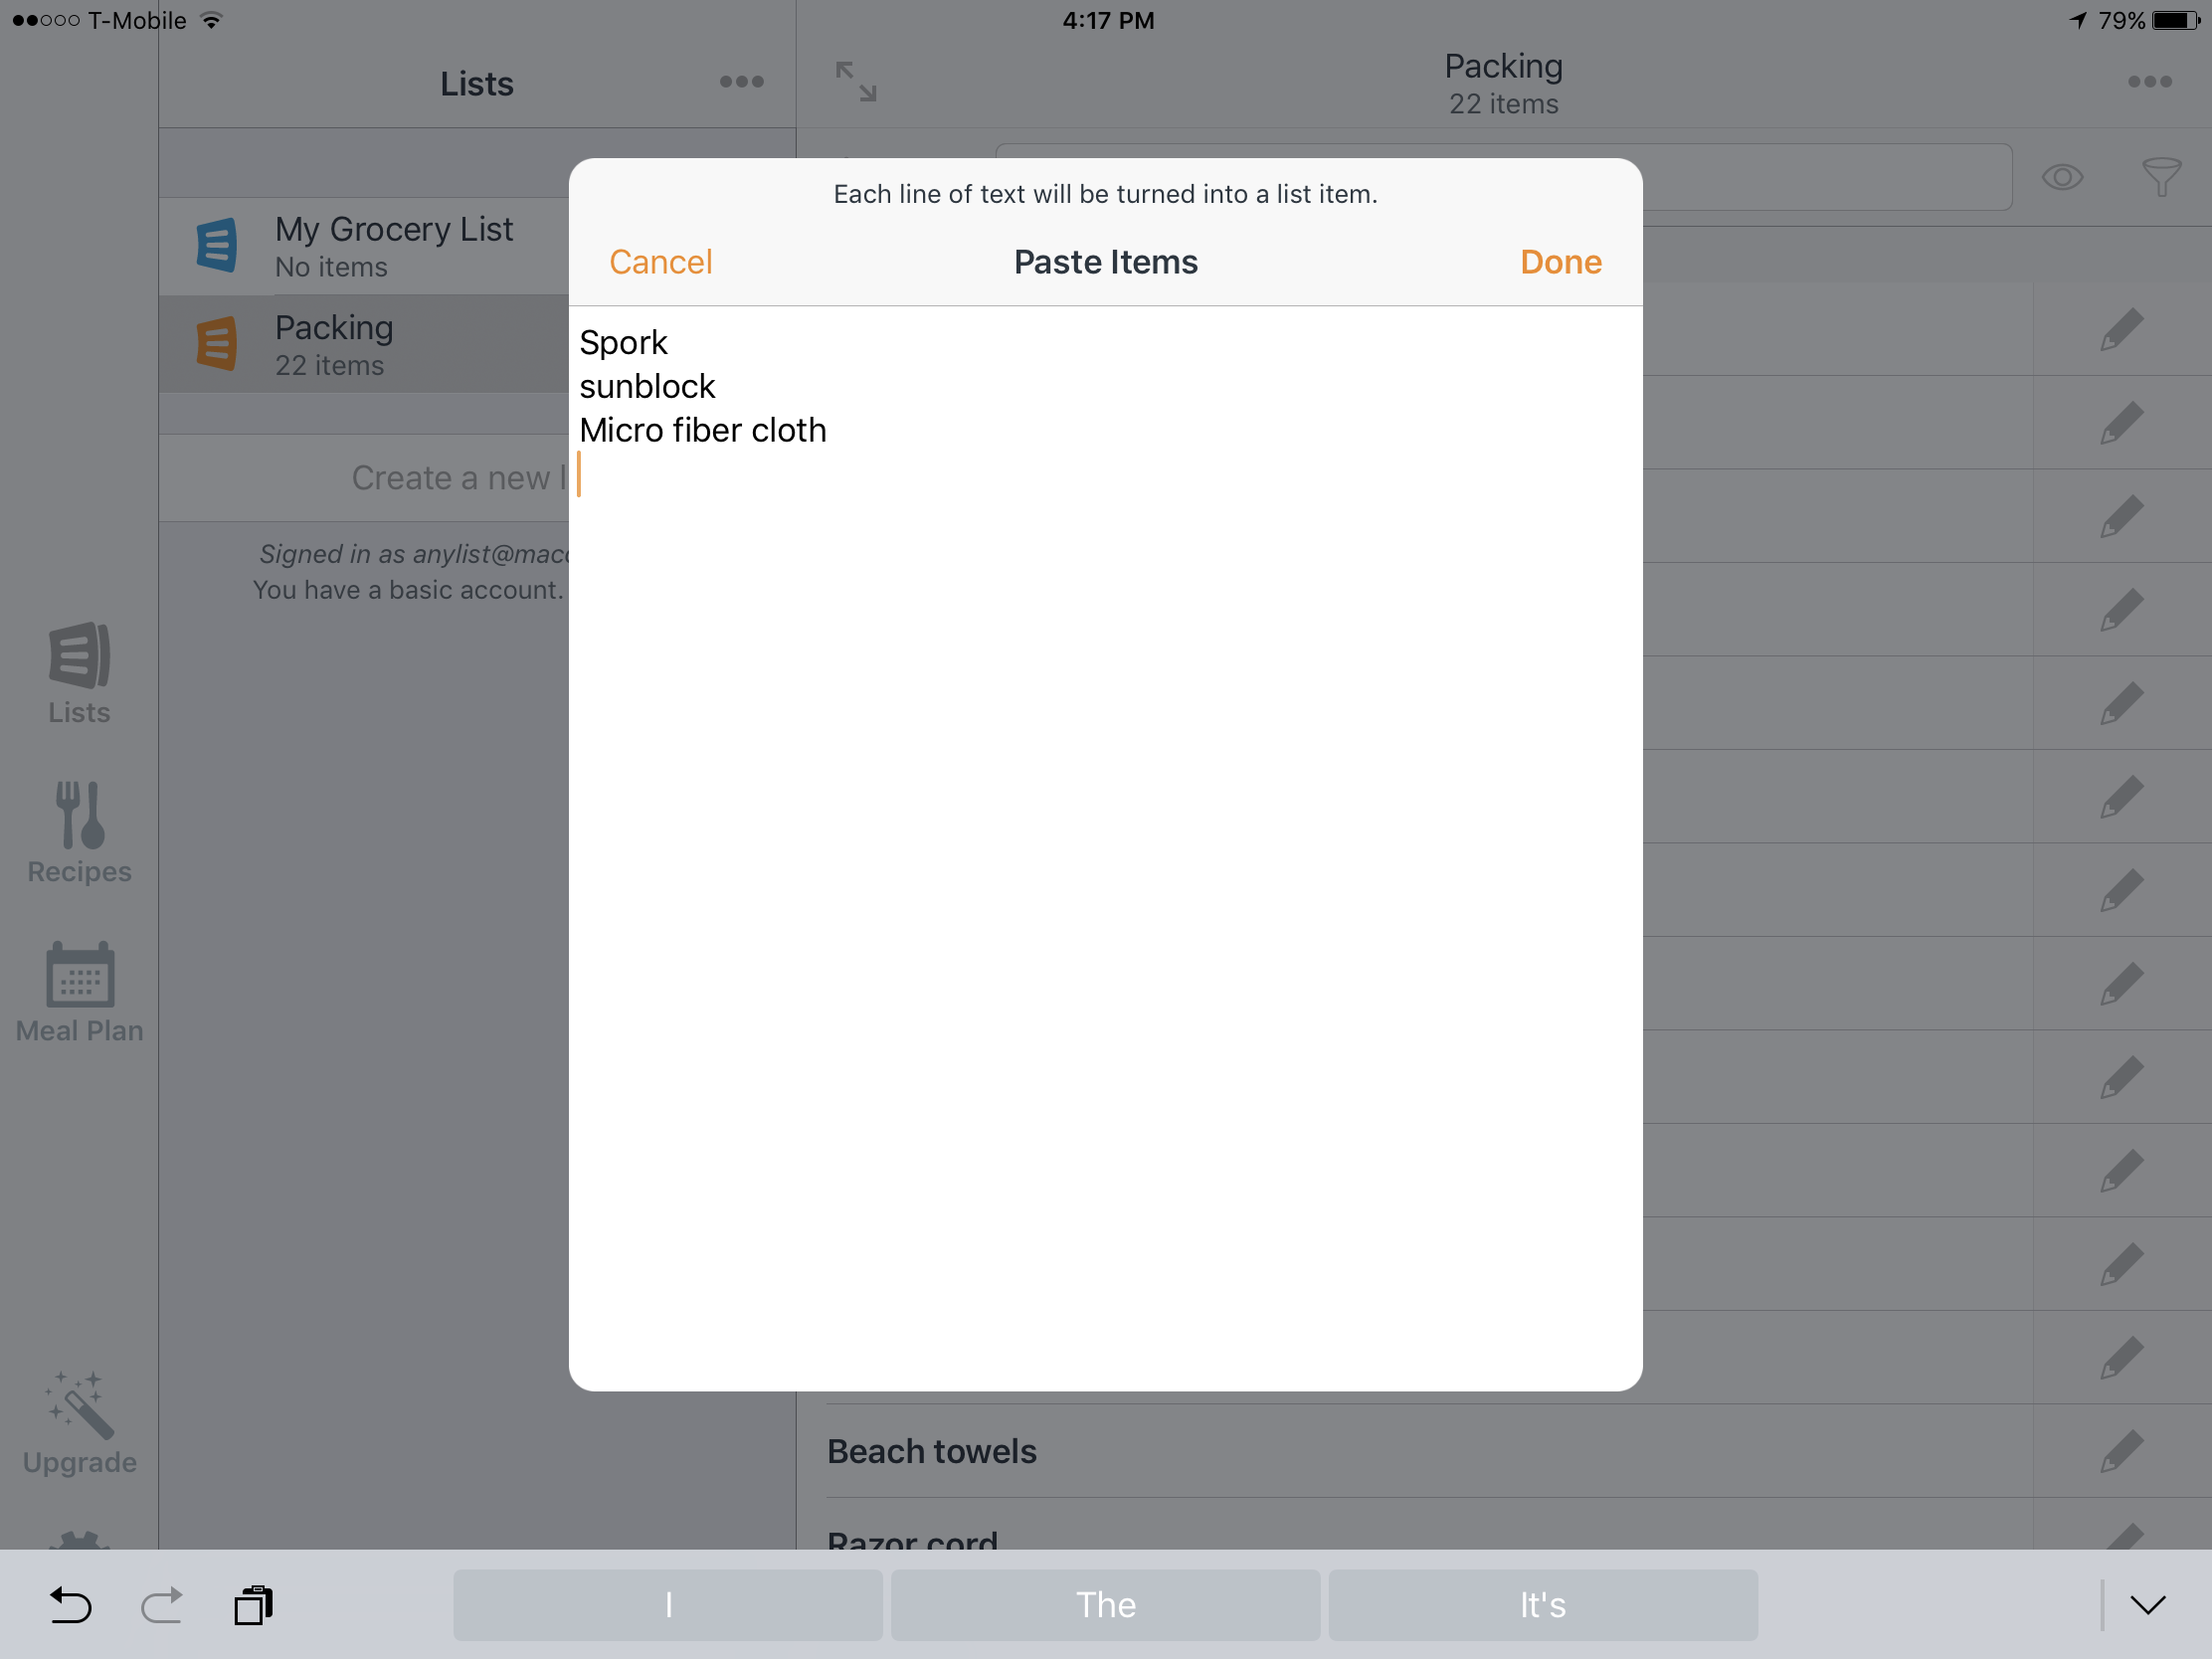This screenshot has width=2212, height=1659.
Task: Click Done to confirm pasted items
Action: tap(1561, 262)
